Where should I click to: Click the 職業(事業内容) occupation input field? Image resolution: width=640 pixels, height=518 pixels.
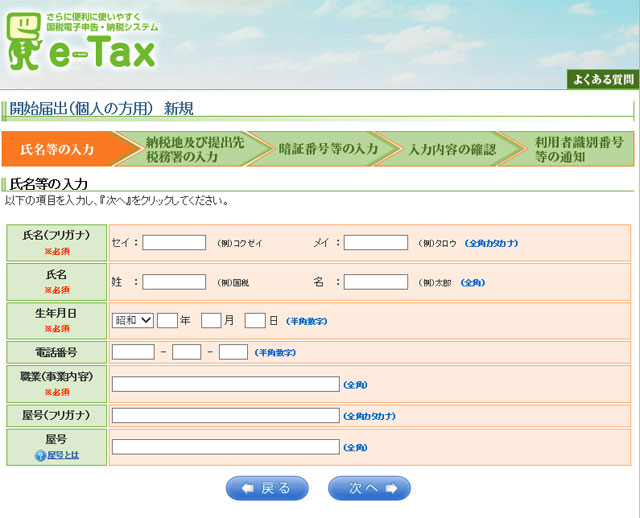225,384
